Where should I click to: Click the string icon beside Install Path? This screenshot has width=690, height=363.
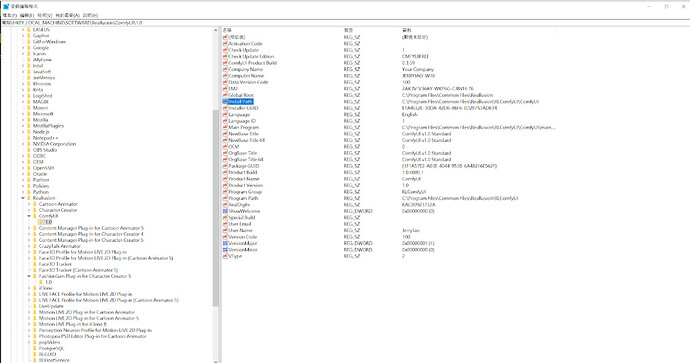(x=225, y=102)
